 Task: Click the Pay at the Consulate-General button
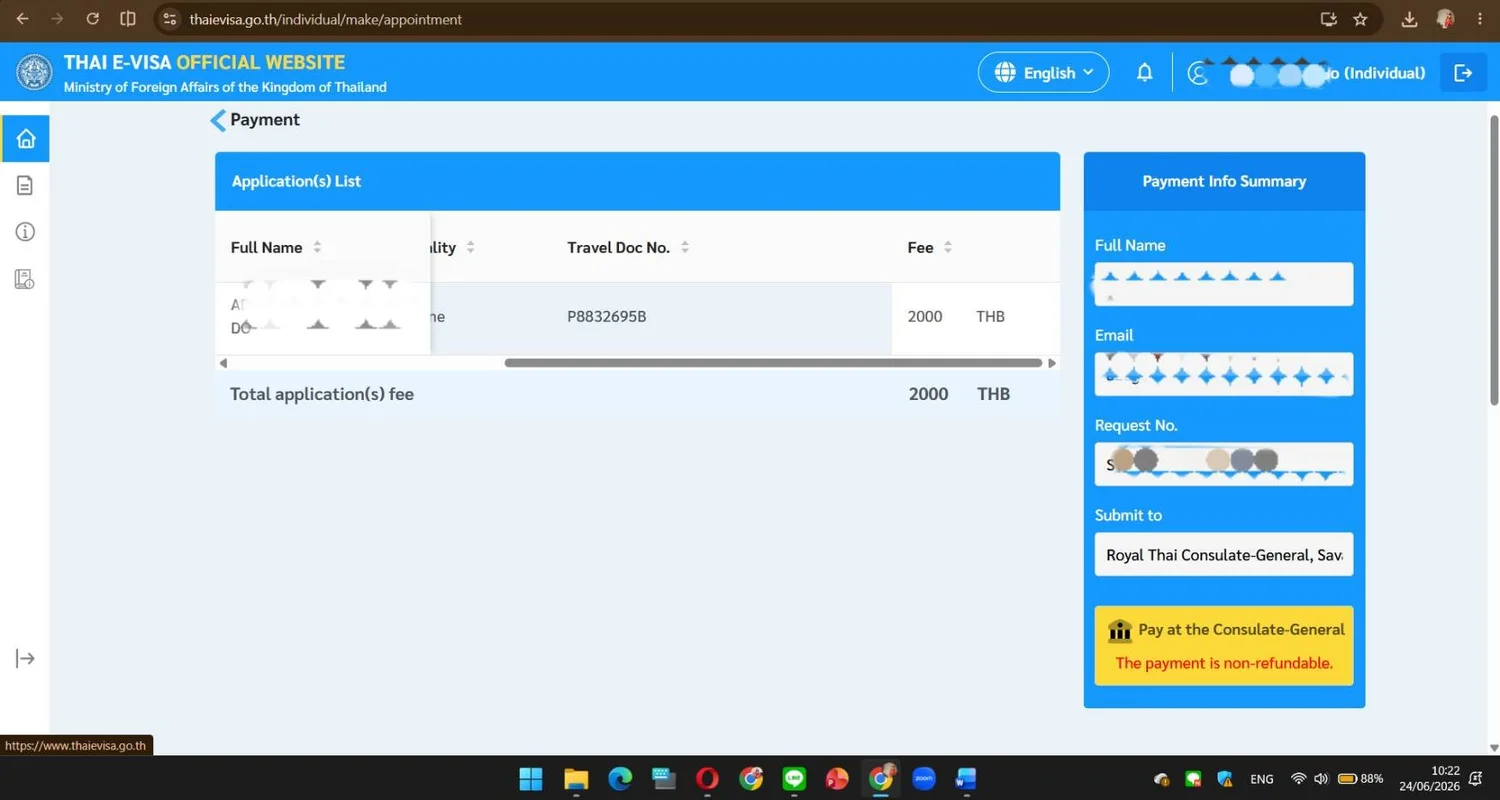(x=1224, y=645)
